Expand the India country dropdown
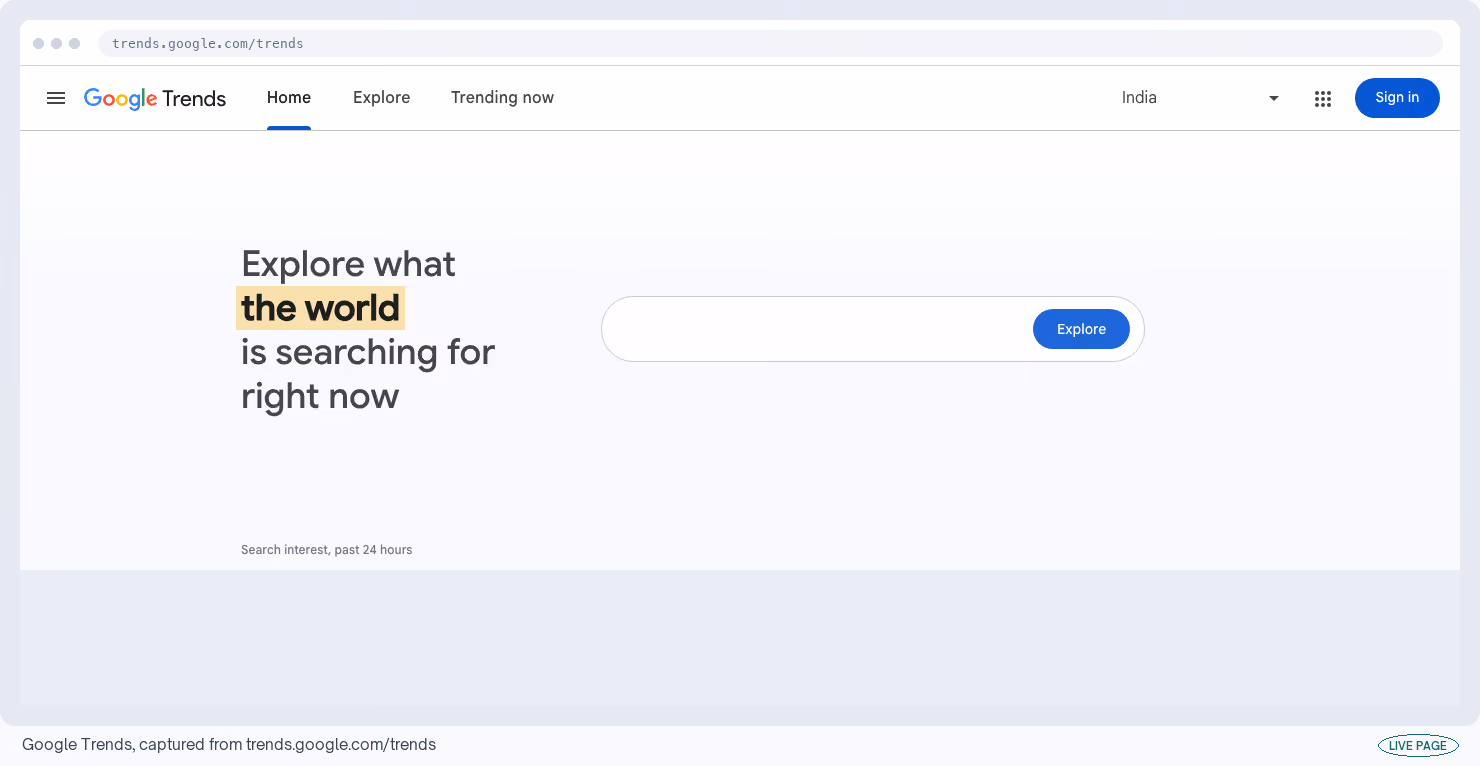The image size is (1480, 766). (1200, 98)
